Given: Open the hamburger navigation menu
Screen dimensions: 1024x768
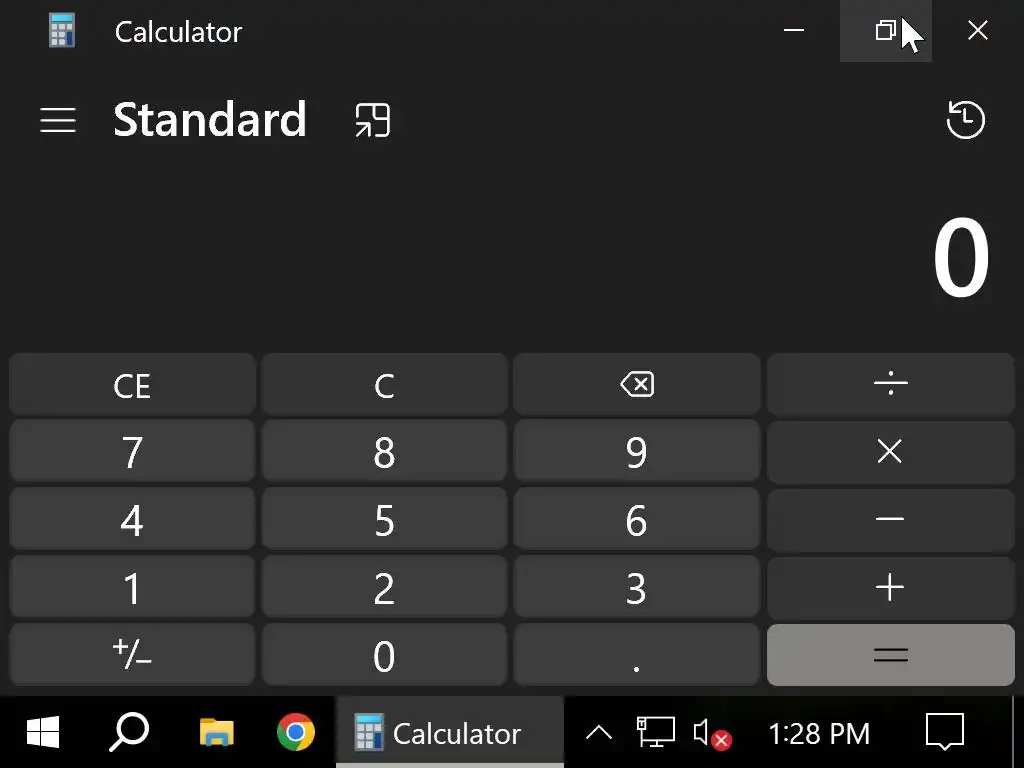Looking at the screenshot, I should pos(58,120).
